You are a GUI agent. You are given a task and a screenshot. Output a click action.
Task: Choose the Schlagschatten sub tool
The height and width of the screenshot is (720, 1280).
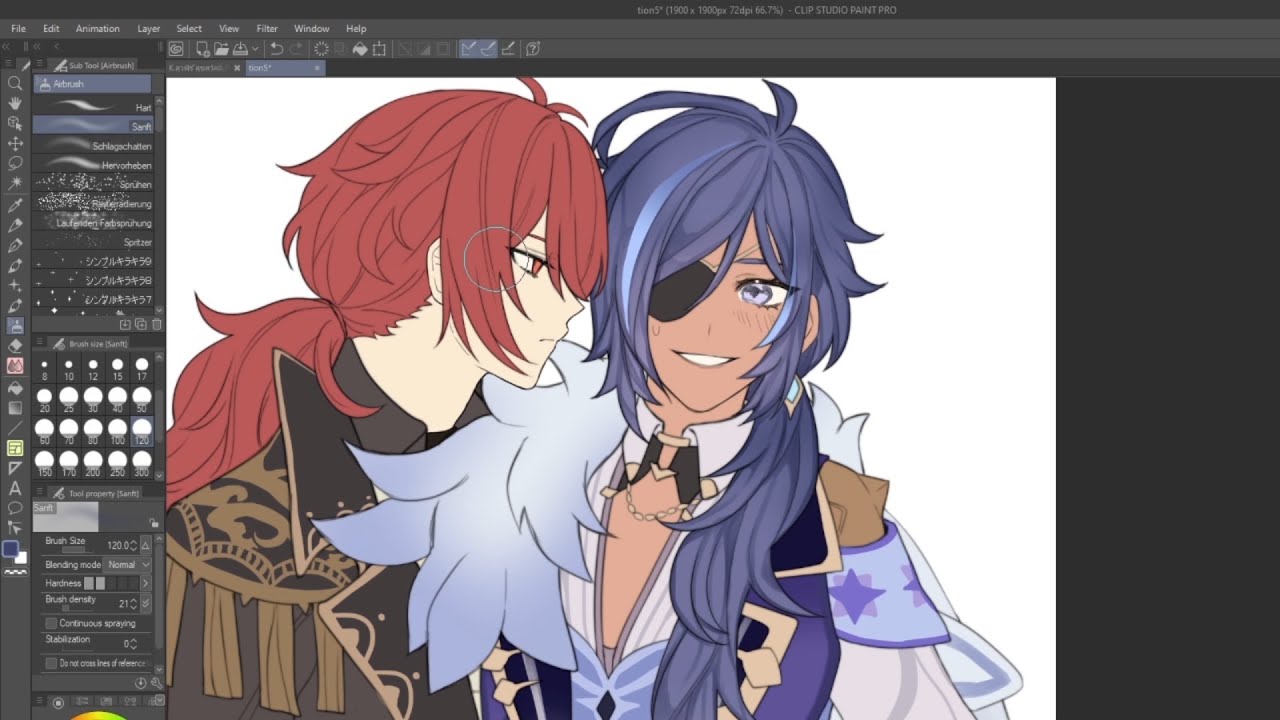[x=94, y=146]
